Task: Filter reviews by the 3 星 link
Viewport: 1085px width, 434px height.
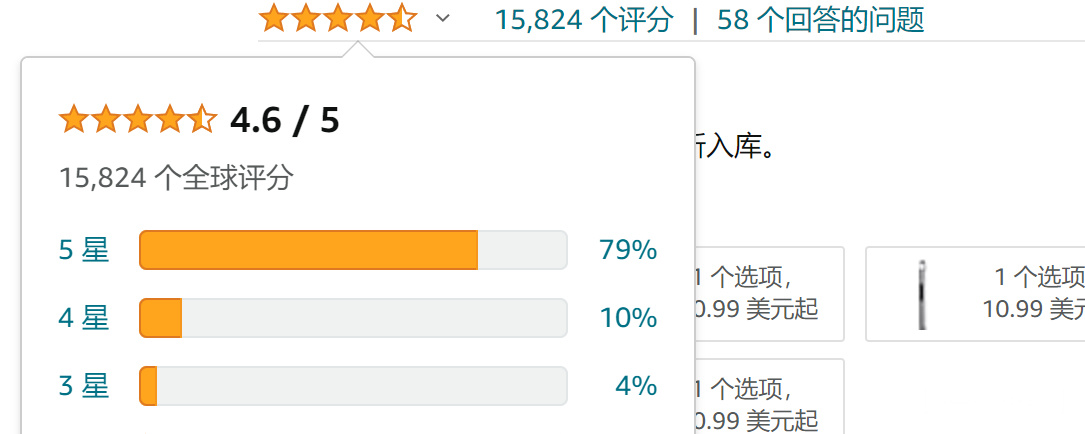Action: [x=84, y=386]
